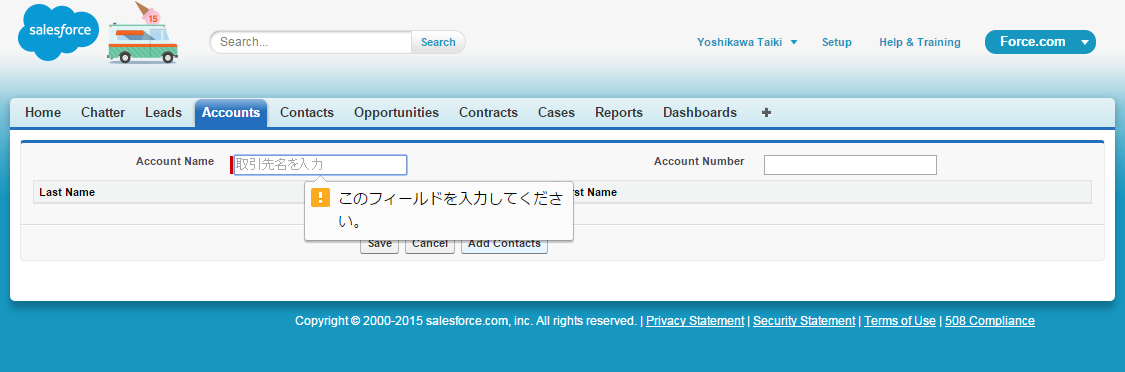Screen dimensions: 1125x372
Task: Click the plus icon for all tabs
Action: click(x=766, y=113)
